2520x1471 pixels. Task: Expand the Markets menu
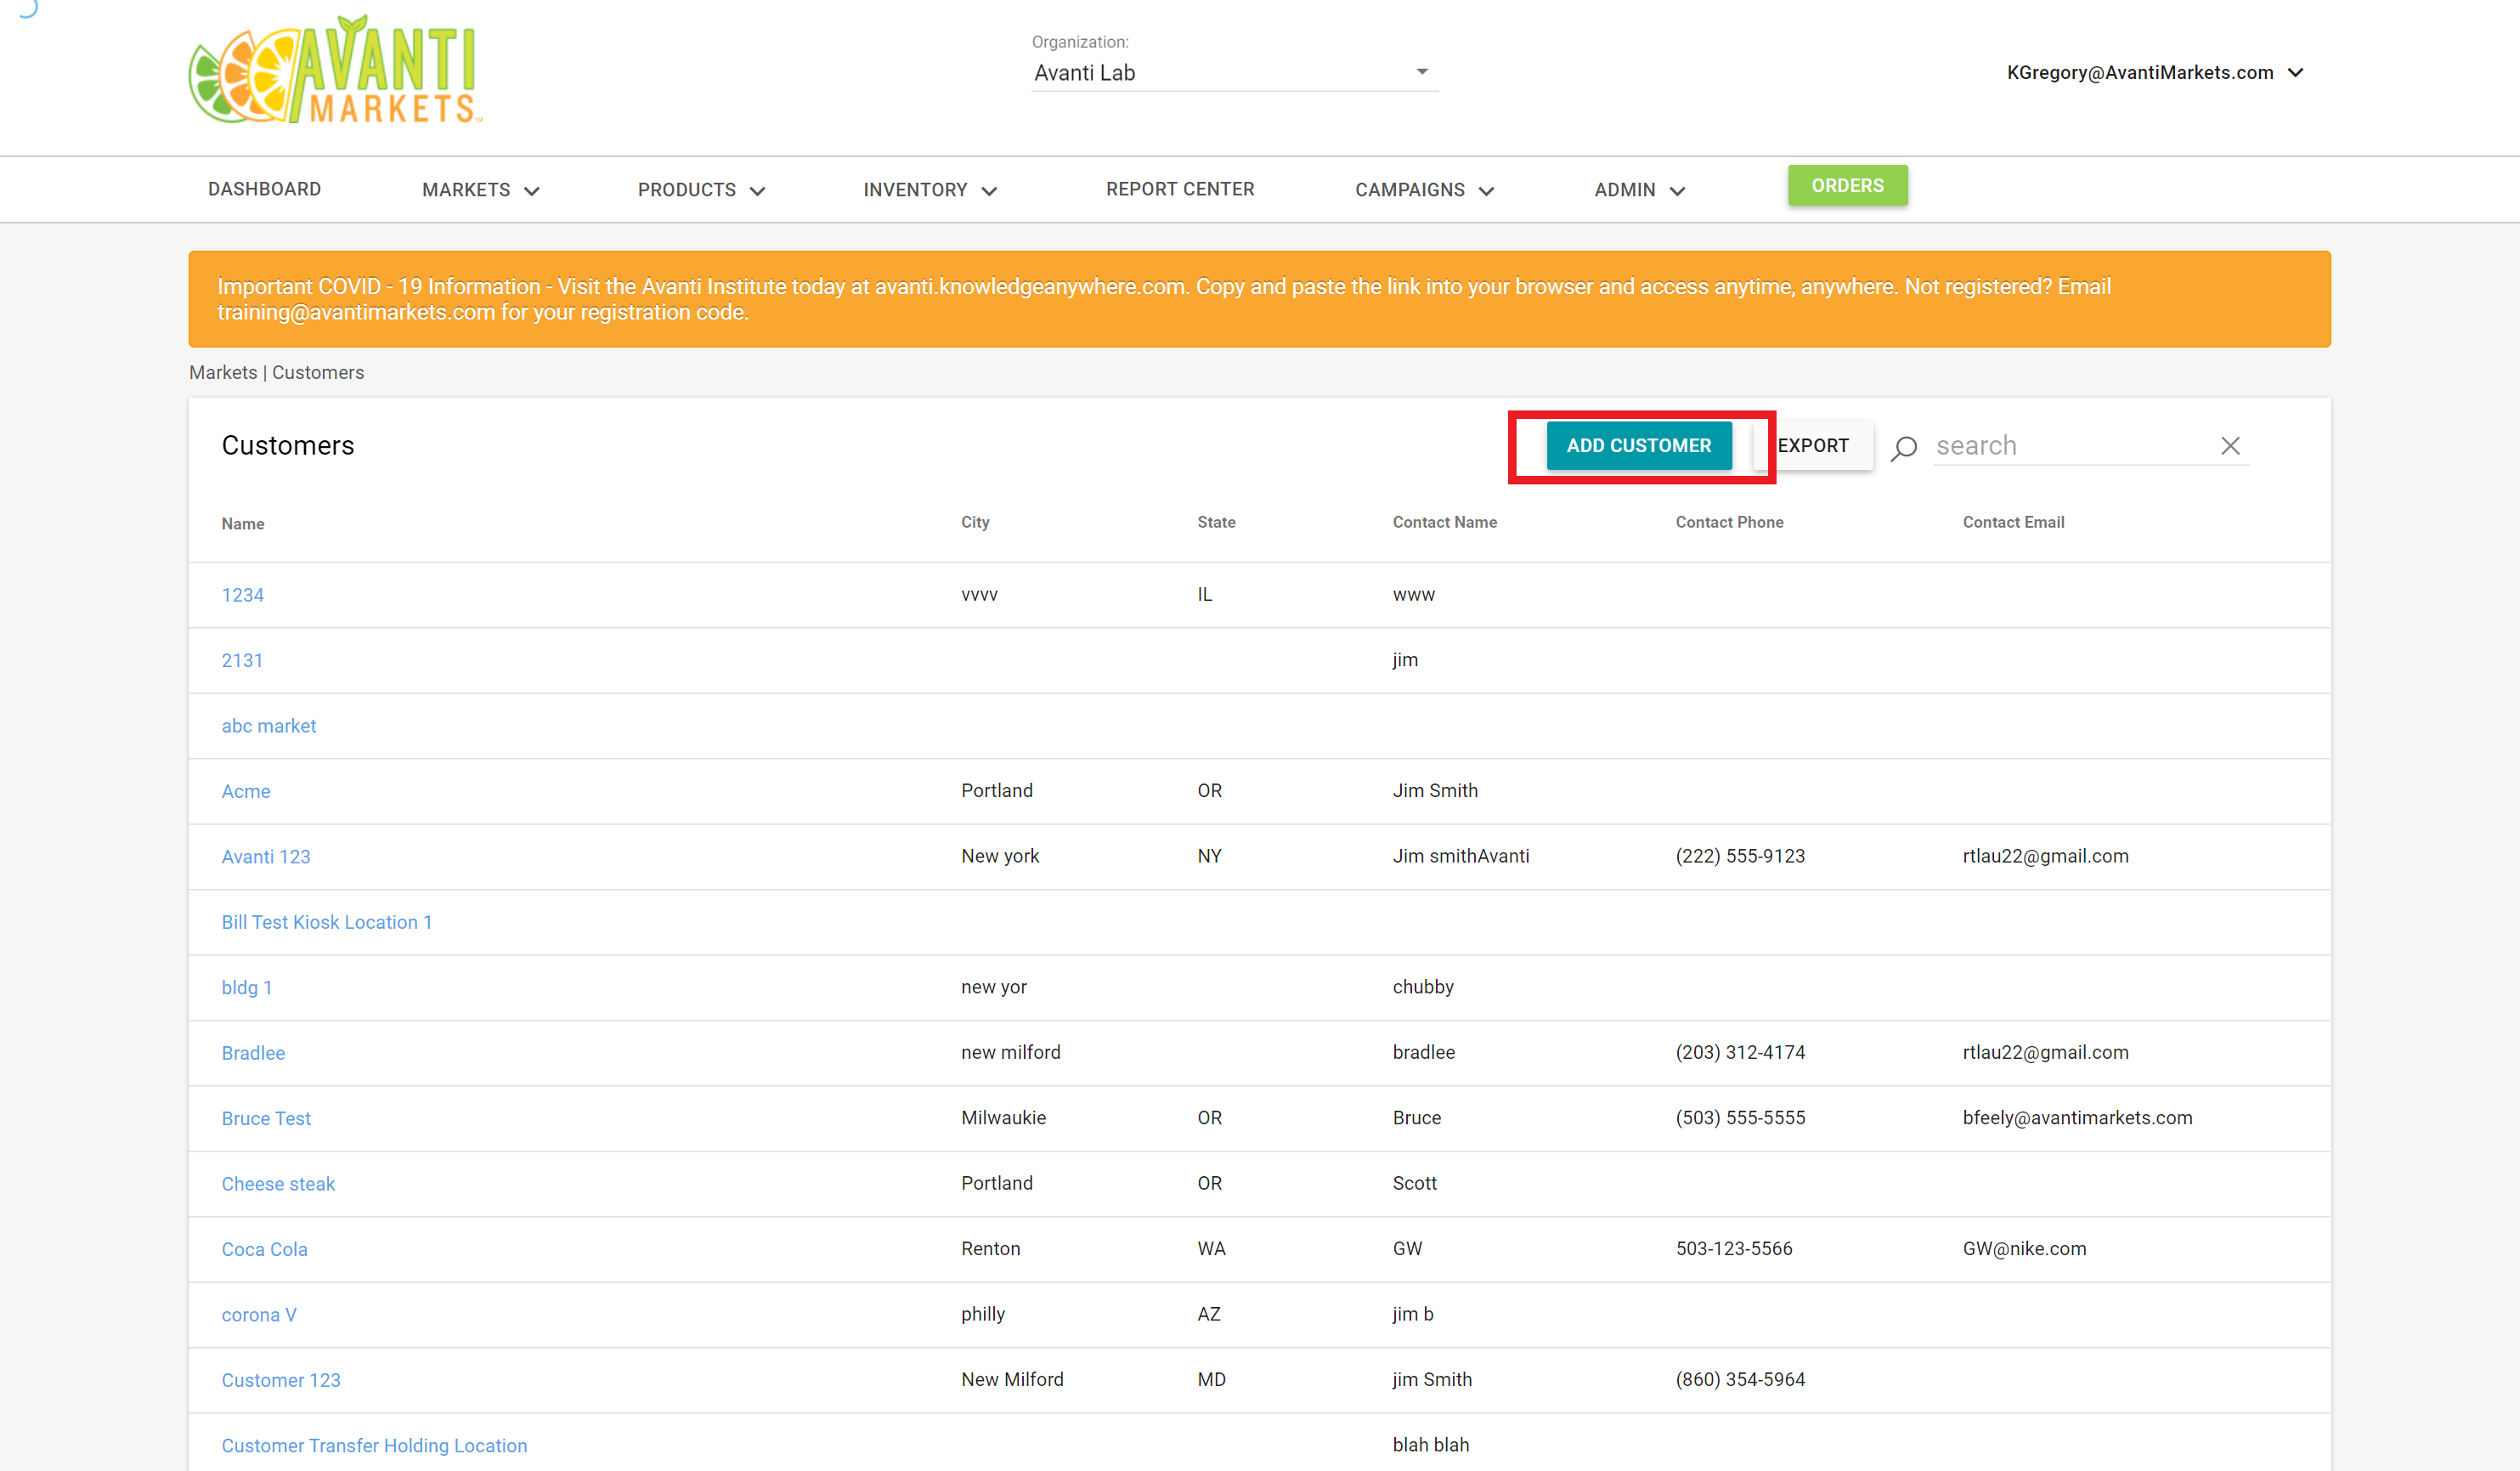481,190
